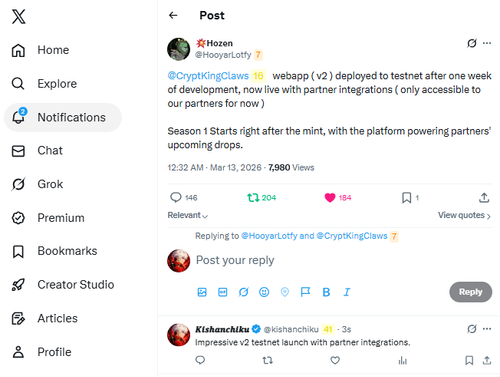The image size is (500, 377).
Task: Open View quotes
Action: [464, 215]
